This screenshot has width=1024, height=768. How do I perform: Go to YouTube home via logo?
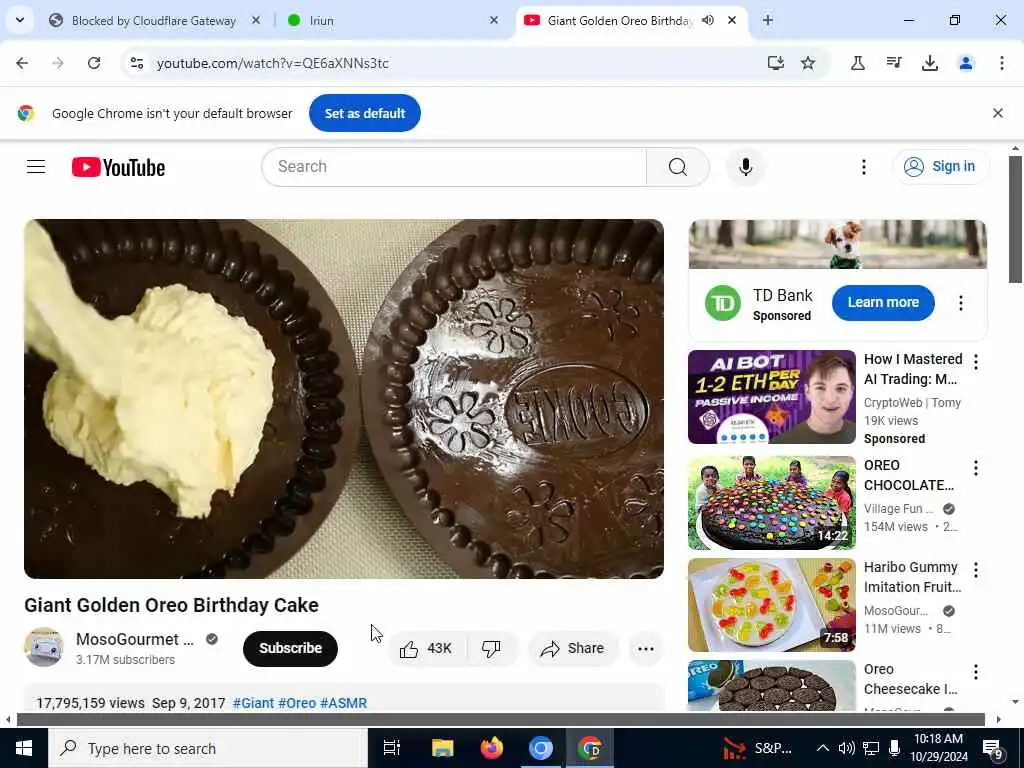point(118,167)
